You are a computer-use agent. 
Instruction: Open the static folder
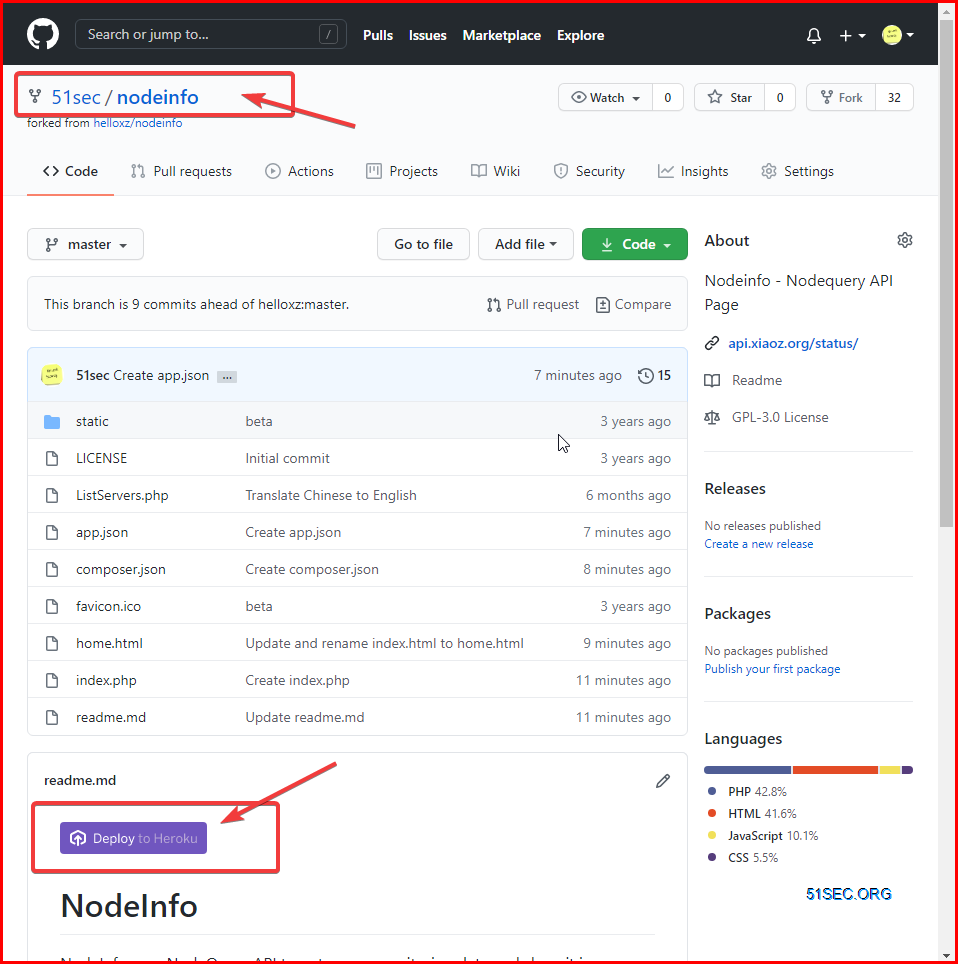(92, 421)
